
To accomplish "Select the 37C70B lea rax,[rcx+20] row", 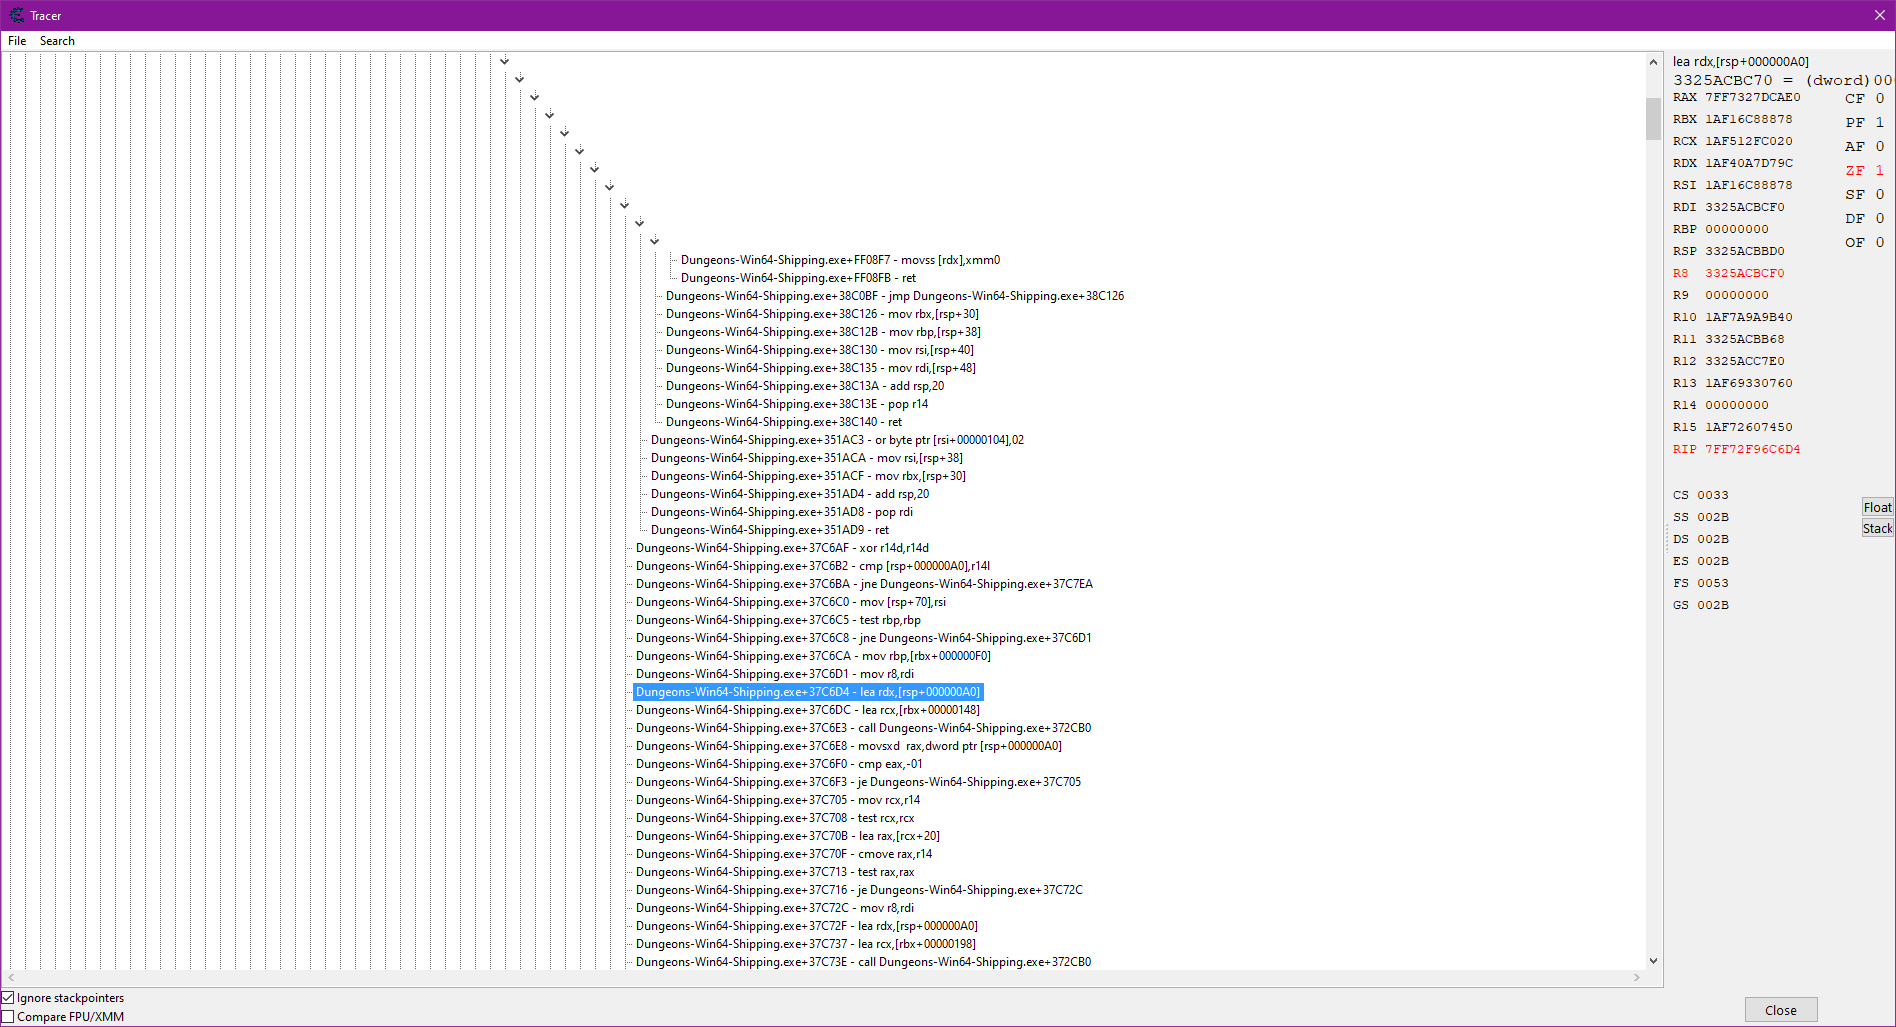I will click(788, 836).
